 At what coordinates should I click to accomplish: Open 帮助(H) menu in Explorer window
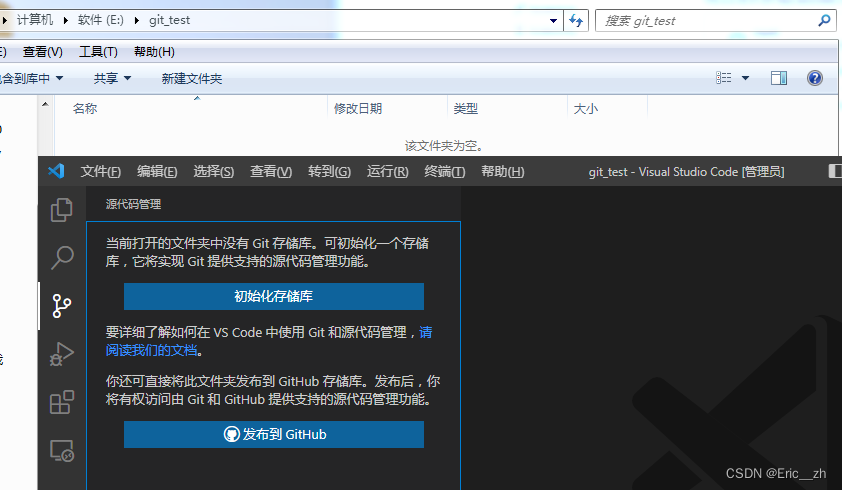154,52
